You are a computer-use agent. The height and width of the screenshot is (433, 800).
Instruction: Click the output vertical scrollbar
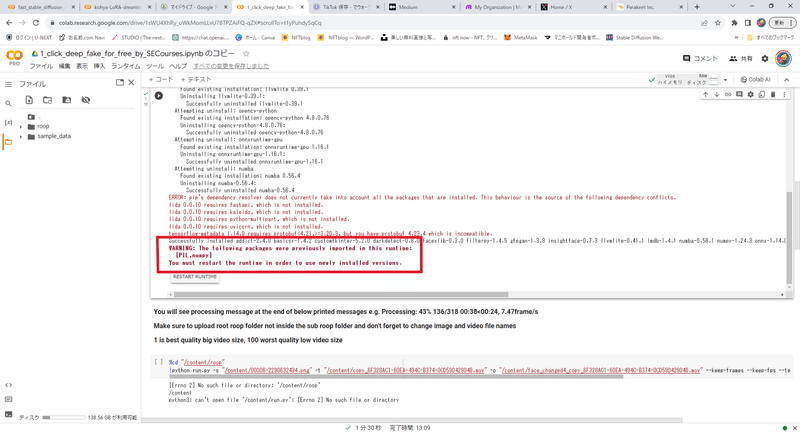[x=789, y=237]
